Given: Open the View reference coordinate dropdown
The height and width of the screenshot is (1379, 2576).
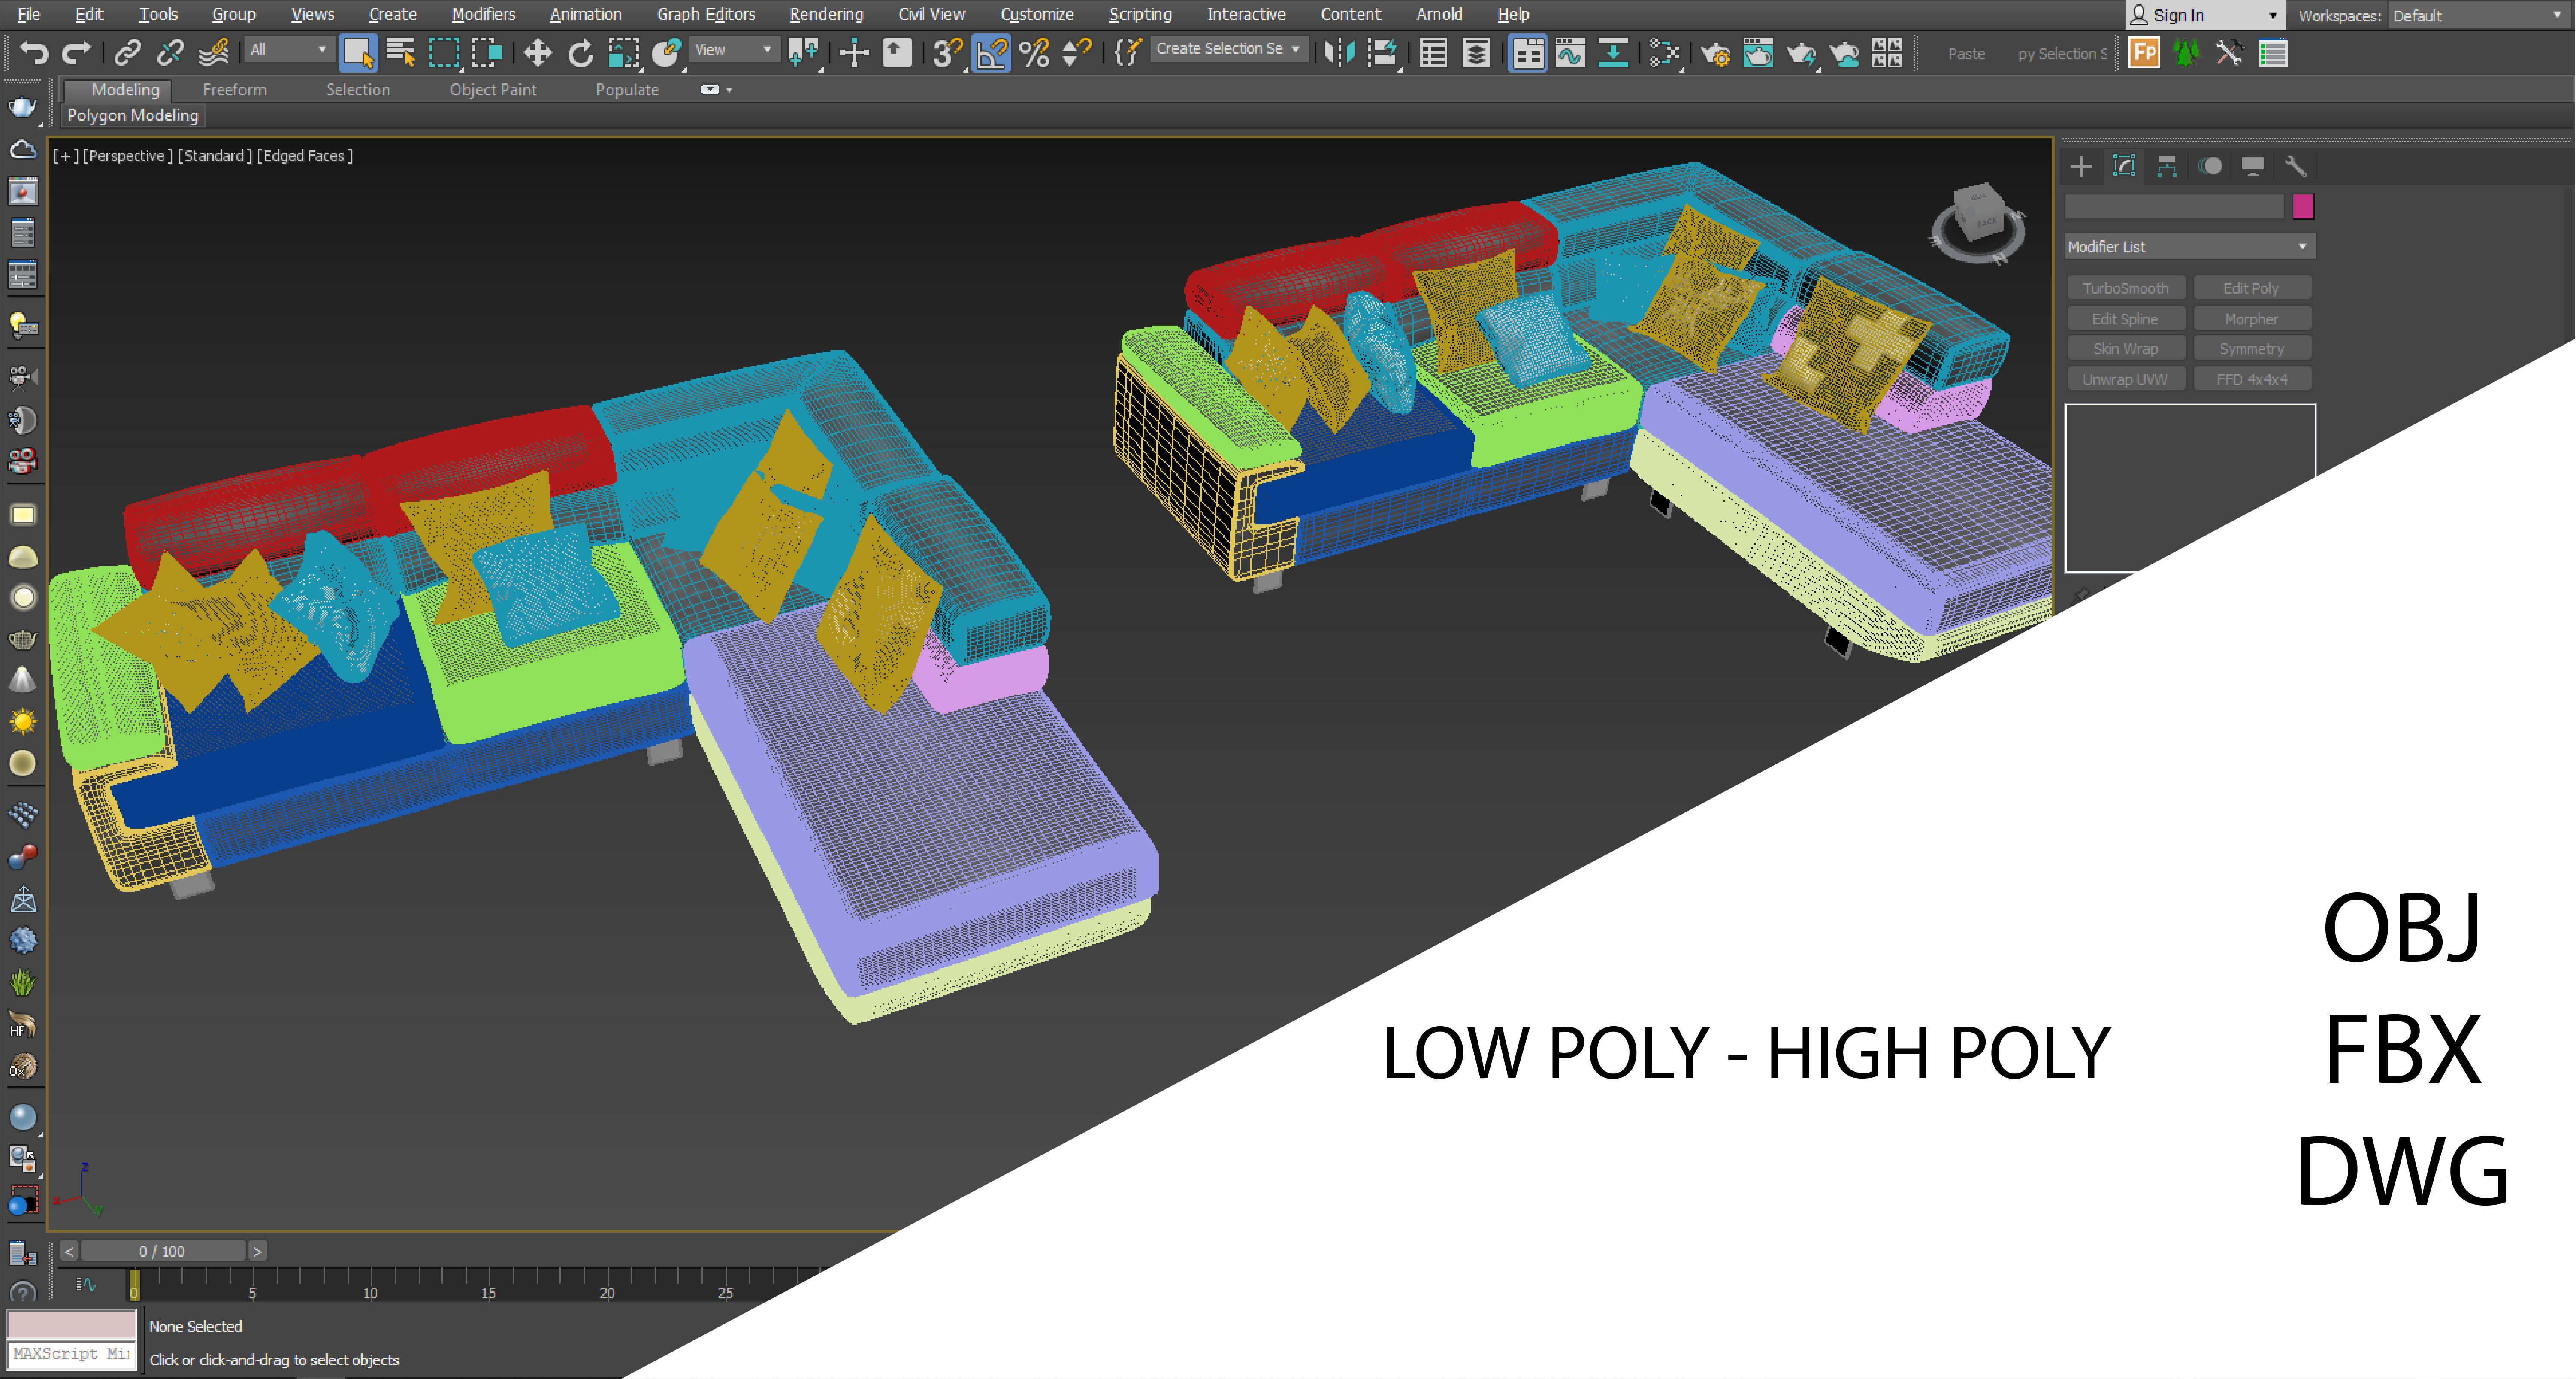Looking at the screenshot, I should pyautogui.click(x=734, y=49).
